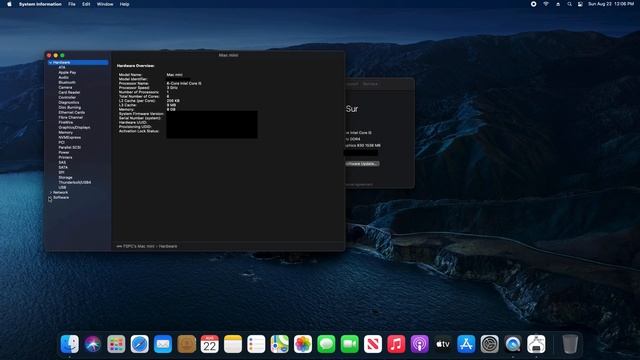Select Graphics/Displays in the sidebar
The height and width of the screenshot is (360, 640).
pyautogui.click(x=74, y=127)
